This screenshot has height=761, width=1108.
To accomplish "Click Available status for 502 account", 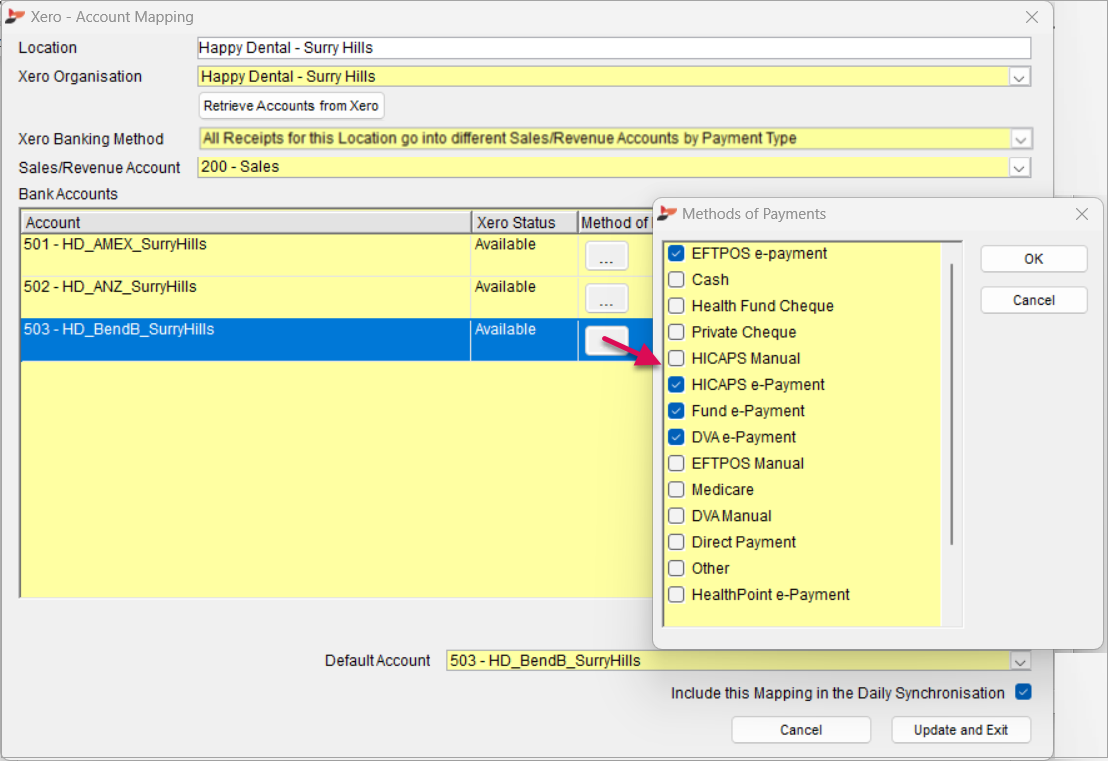I will point(505,287).
